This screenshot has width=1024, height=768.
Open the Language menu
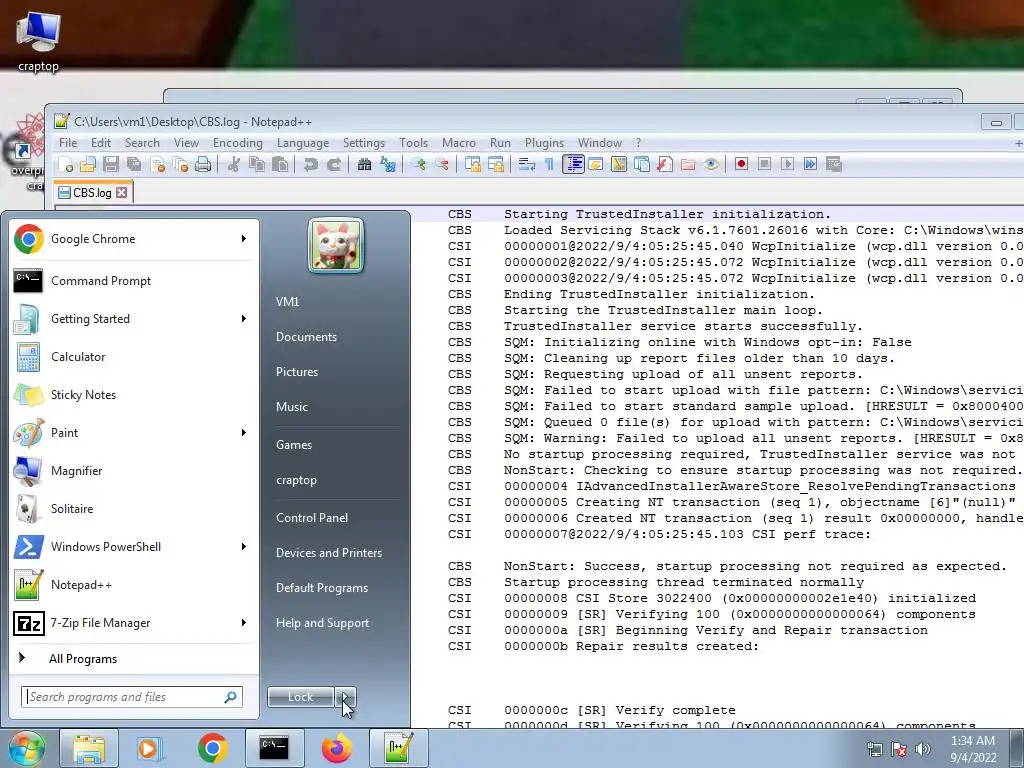[303, 143]
